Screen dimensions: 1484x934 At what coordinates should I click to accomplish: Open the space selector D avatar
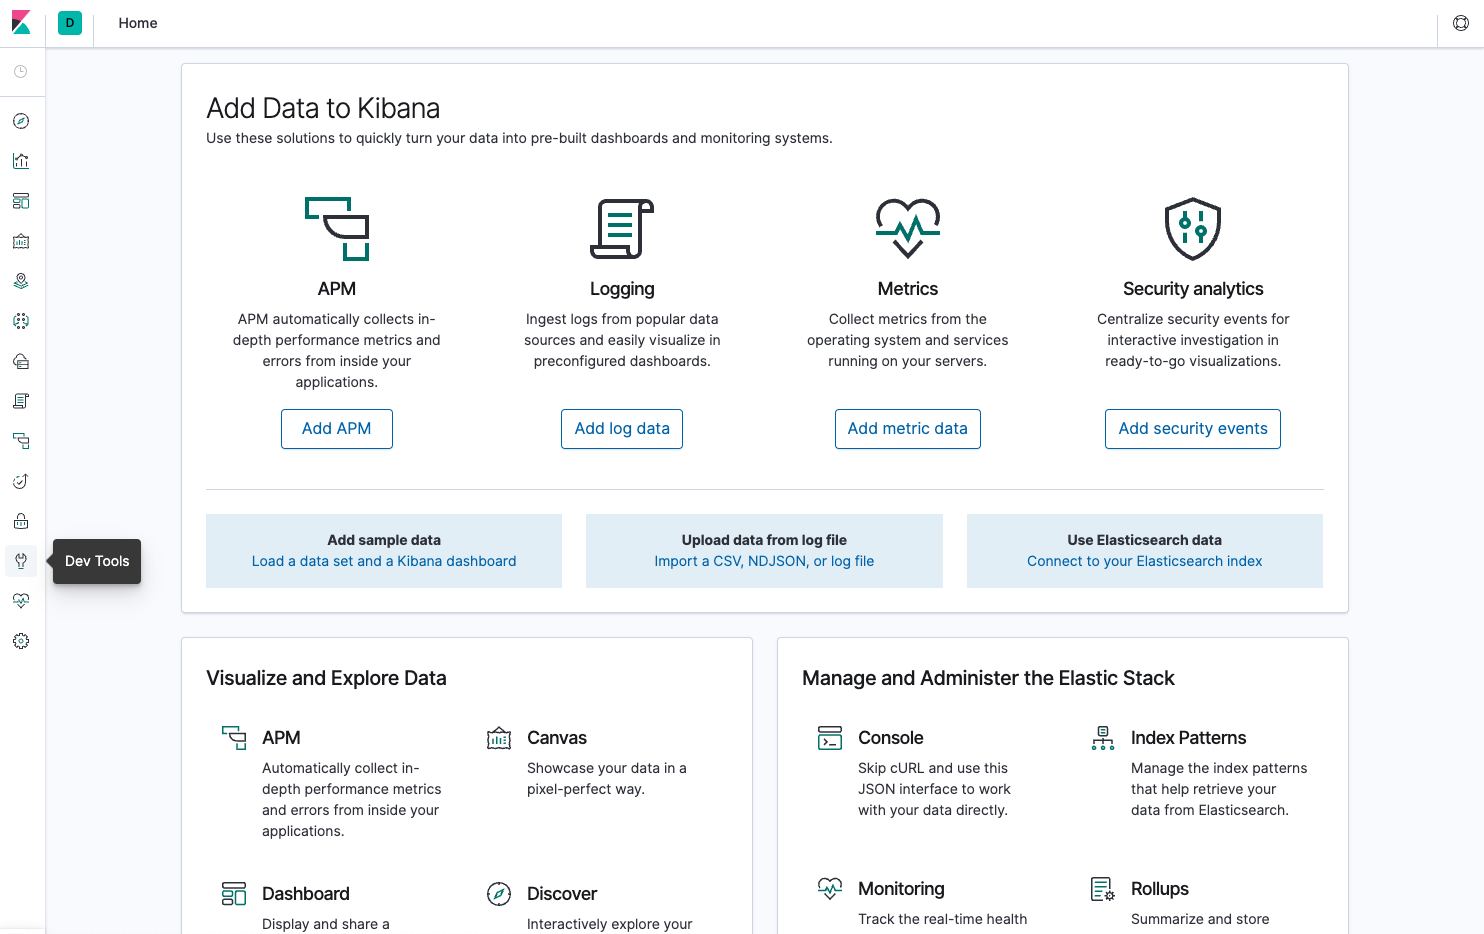pos(70,23)
